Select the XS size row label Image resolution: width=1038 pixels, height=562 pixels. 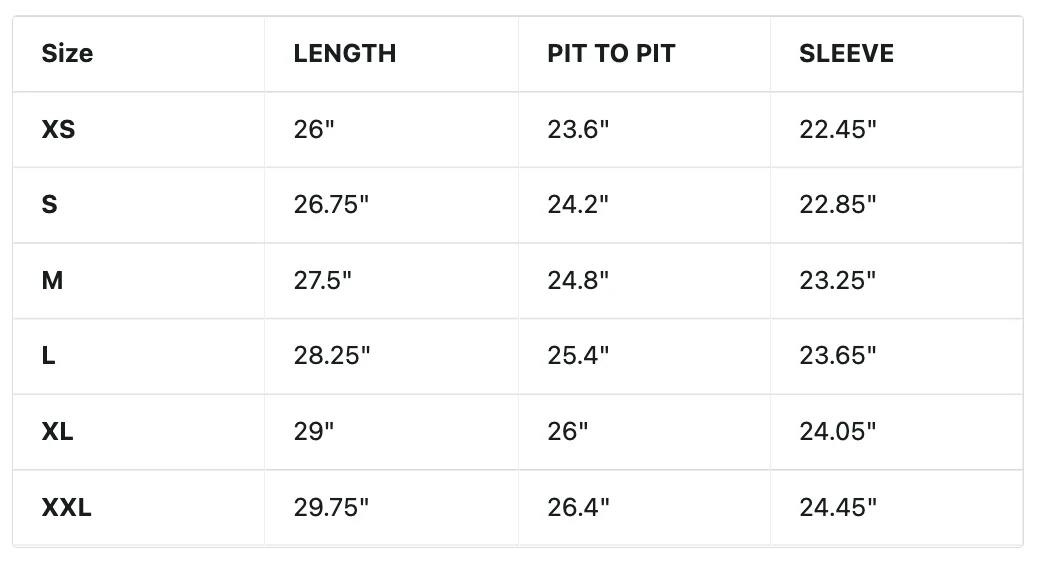58,129
